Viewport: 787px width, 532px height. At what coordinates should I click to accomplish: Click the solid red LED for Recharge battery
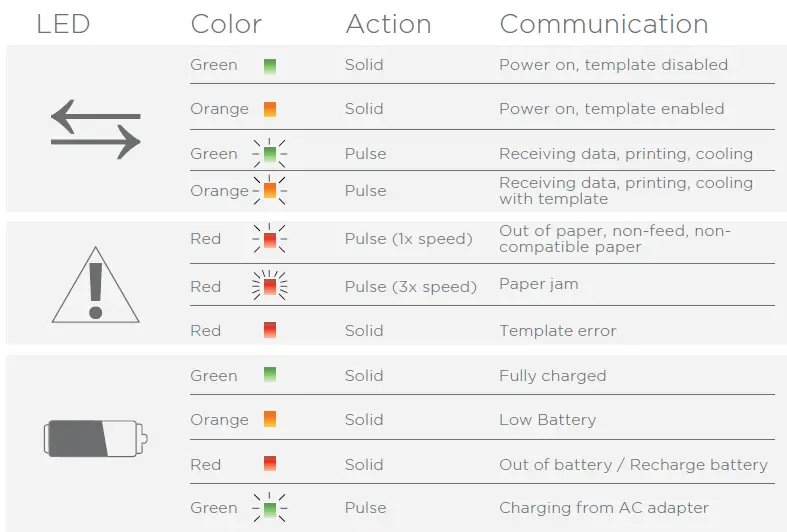coord(270,463)
